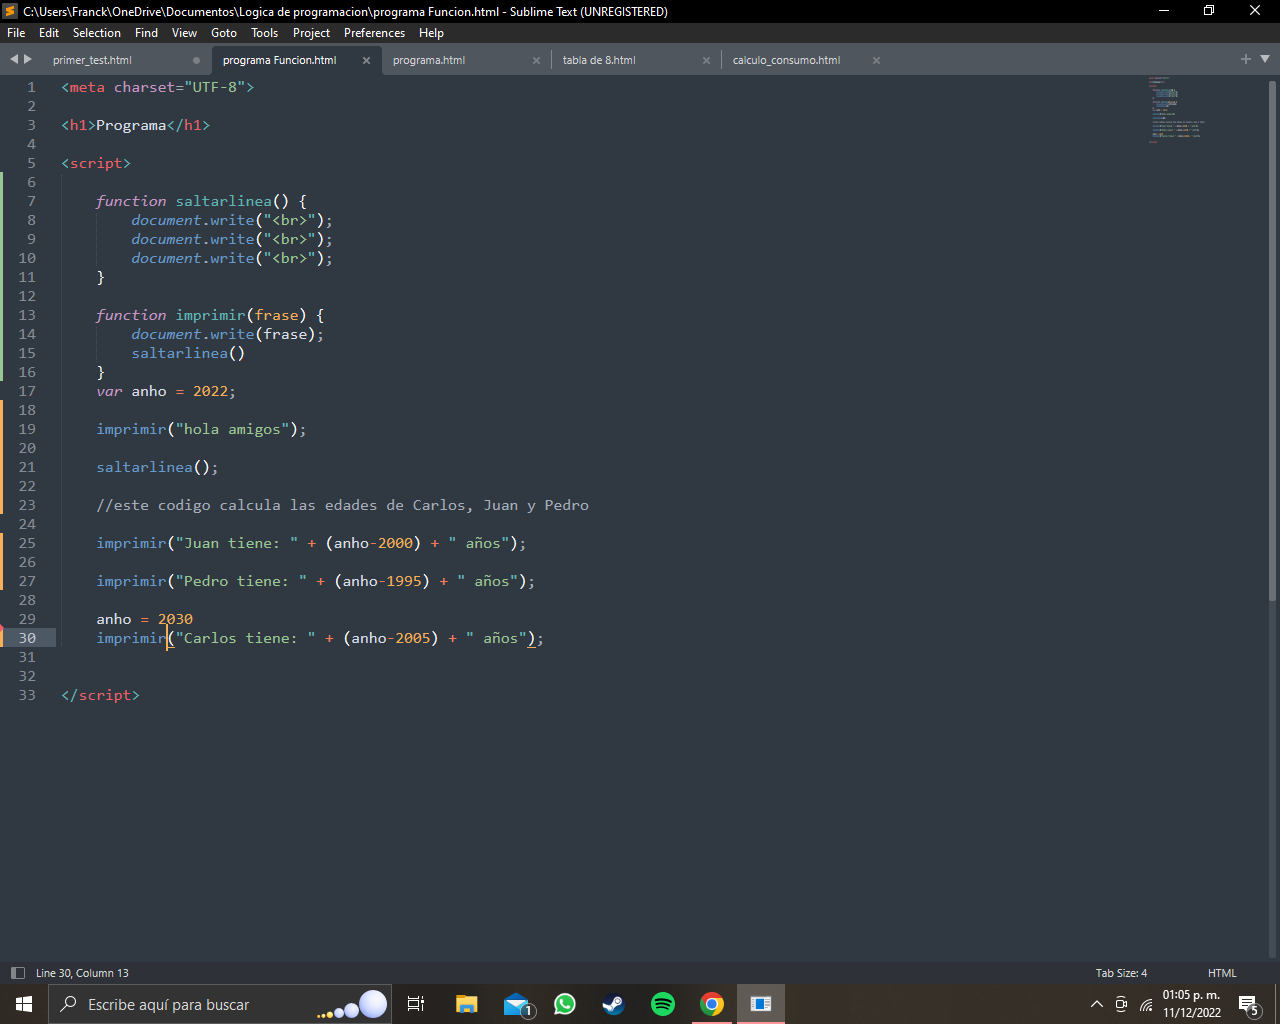
Task: Open the clock showing 01:05 p. m.
Action: (1192, 1004)
